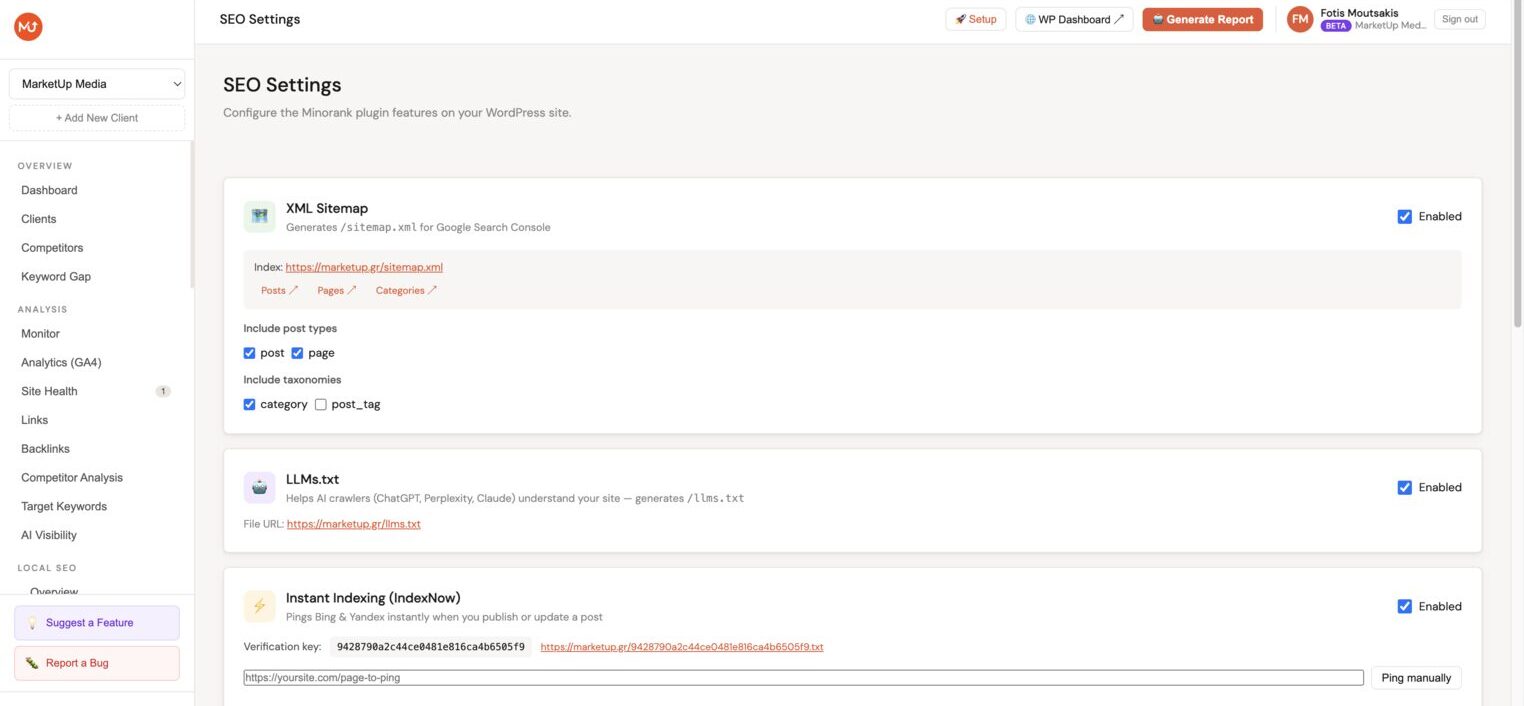Open the WP Dashboard link button
The width and height of the screenshot is (1524, 706).
click(1074, 19)
